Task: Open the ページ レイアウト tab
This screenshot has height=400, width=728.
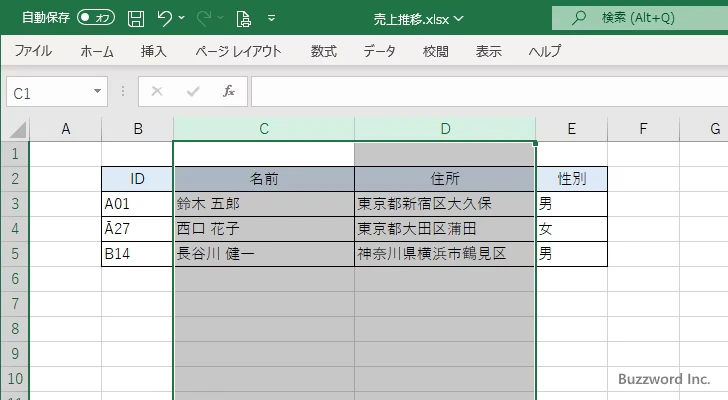Action: click(x=238, y=51)
